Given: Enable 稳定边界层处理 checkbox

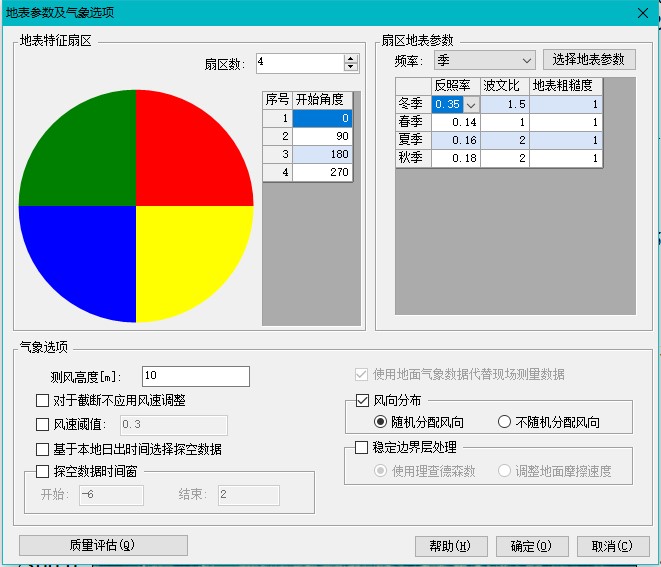Looking at the screenshot, I should [x=363, y=448].
